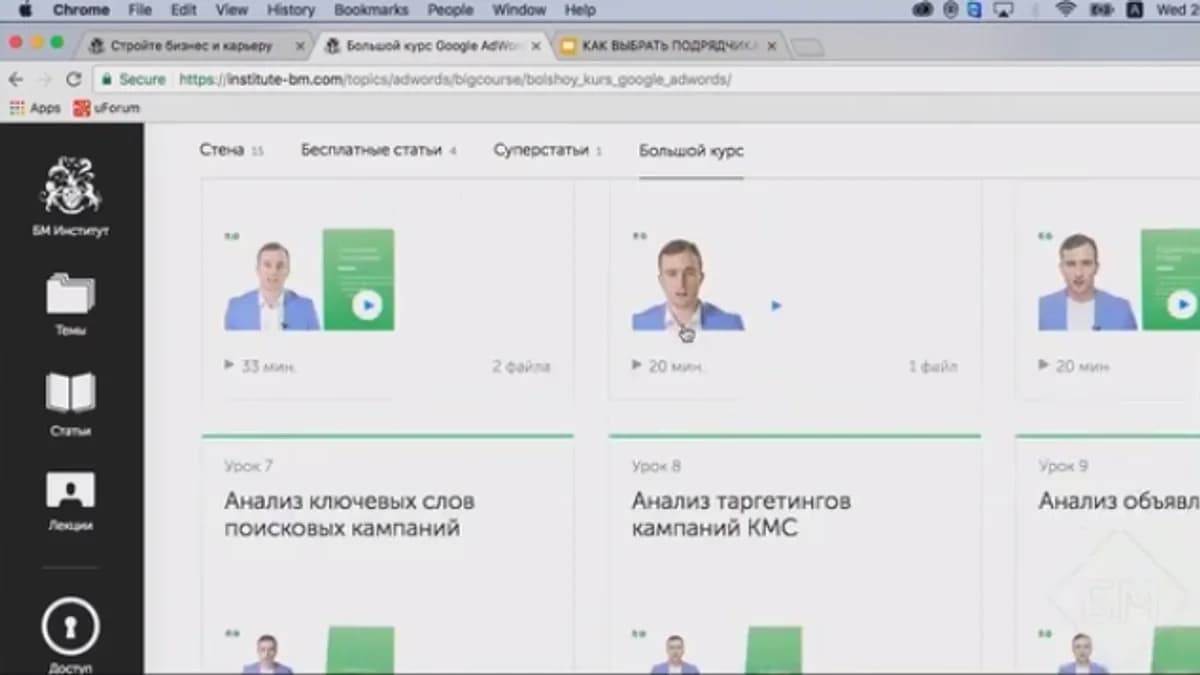
Task: Open the Урок 9 Анализ объявл lesson title
Action: click(x=1118, y=501)
